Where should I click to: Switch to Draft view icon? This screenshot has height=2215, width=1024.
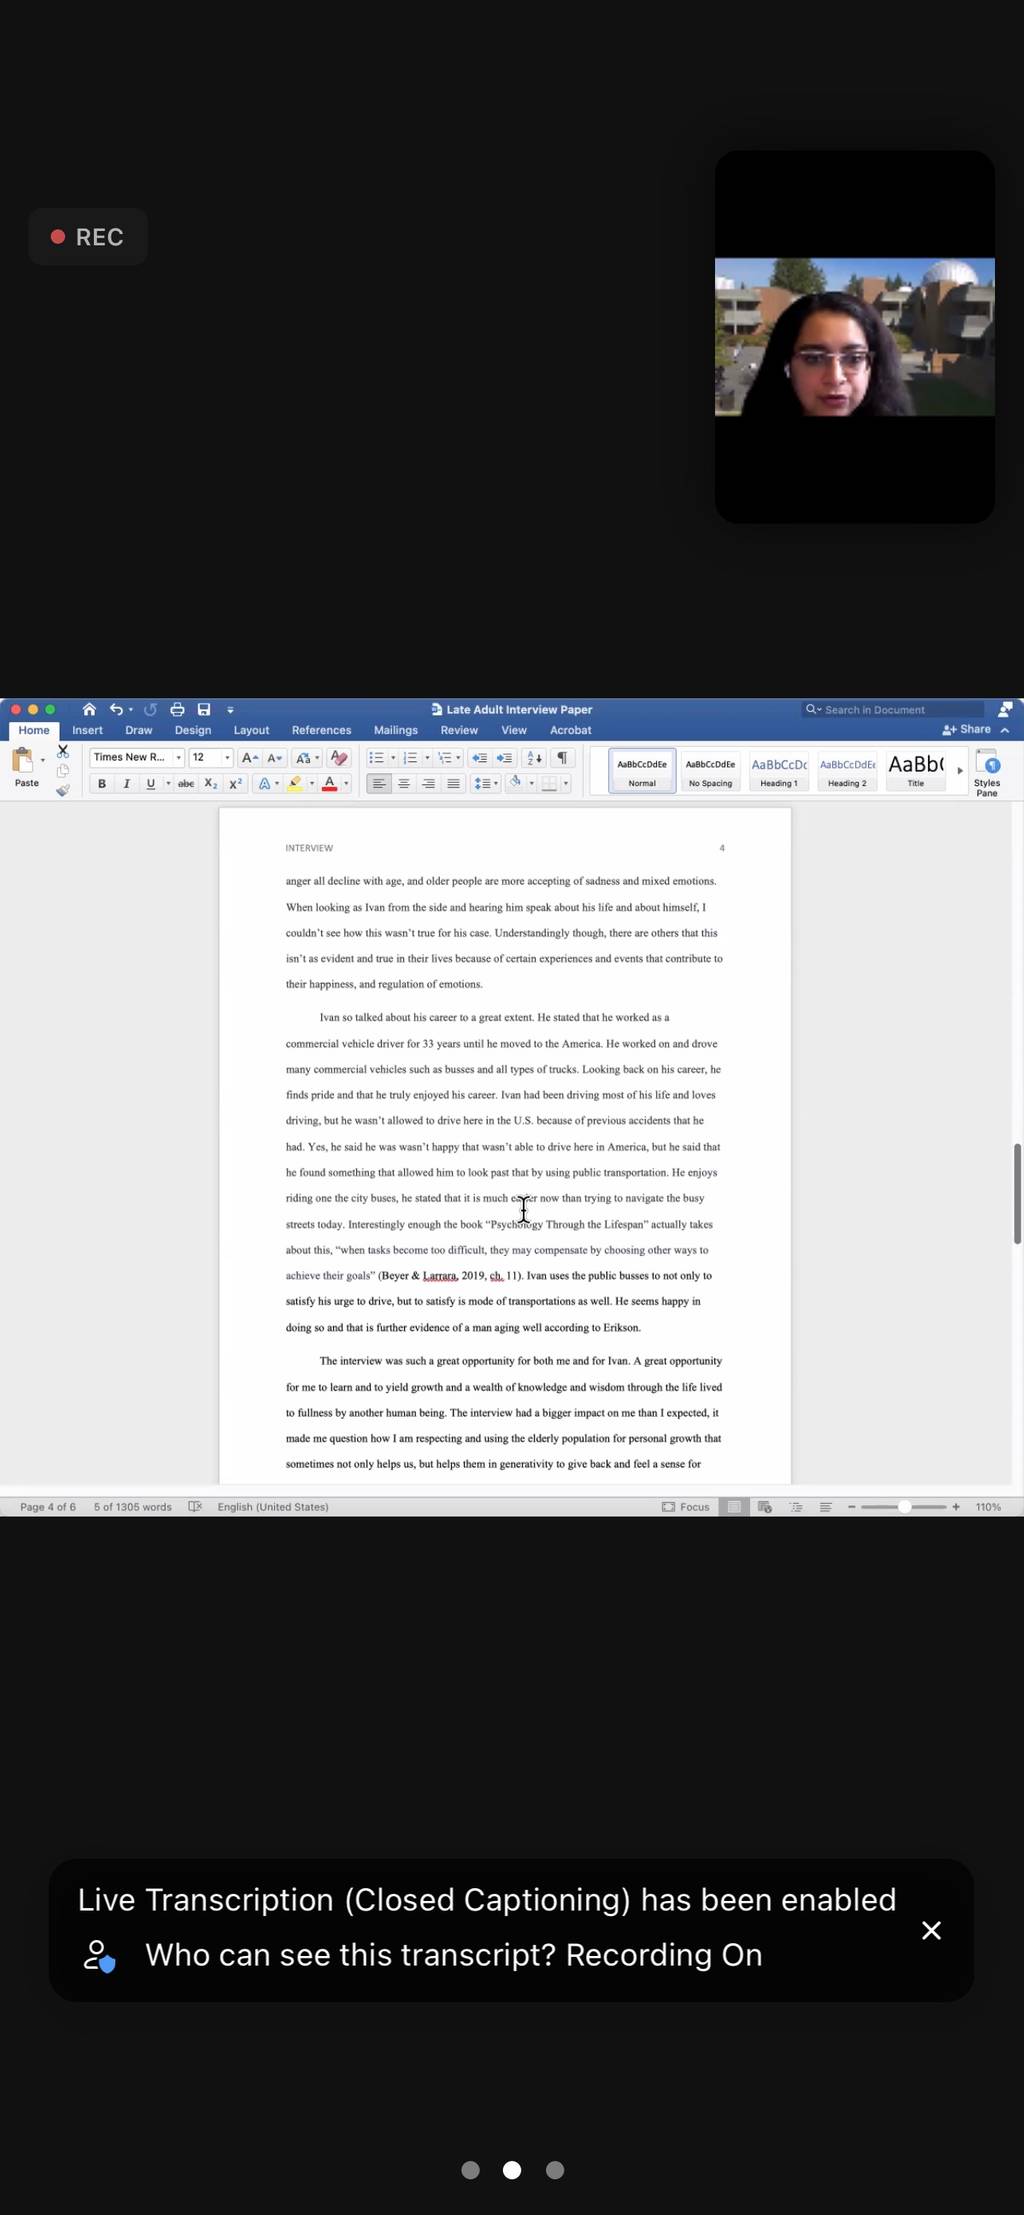pos(826,1507)
